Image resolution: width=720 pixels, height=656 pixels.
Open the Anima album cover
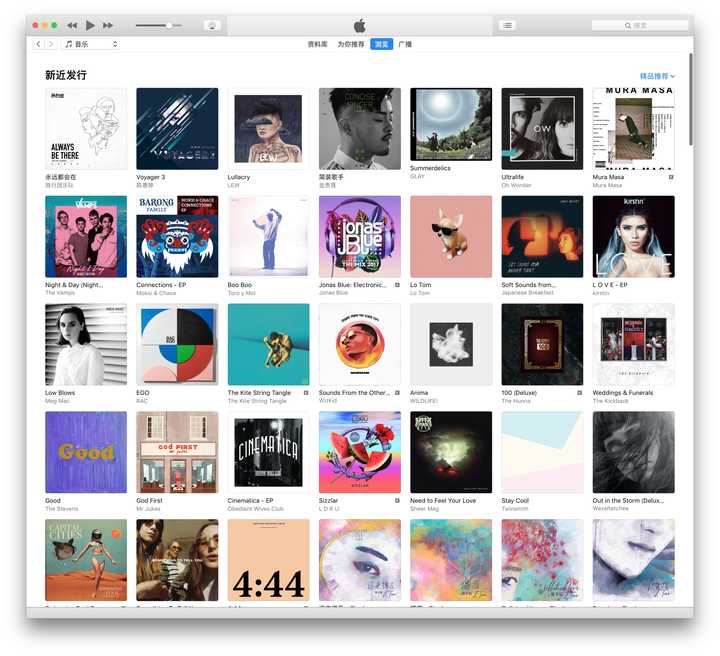(451, 345)
